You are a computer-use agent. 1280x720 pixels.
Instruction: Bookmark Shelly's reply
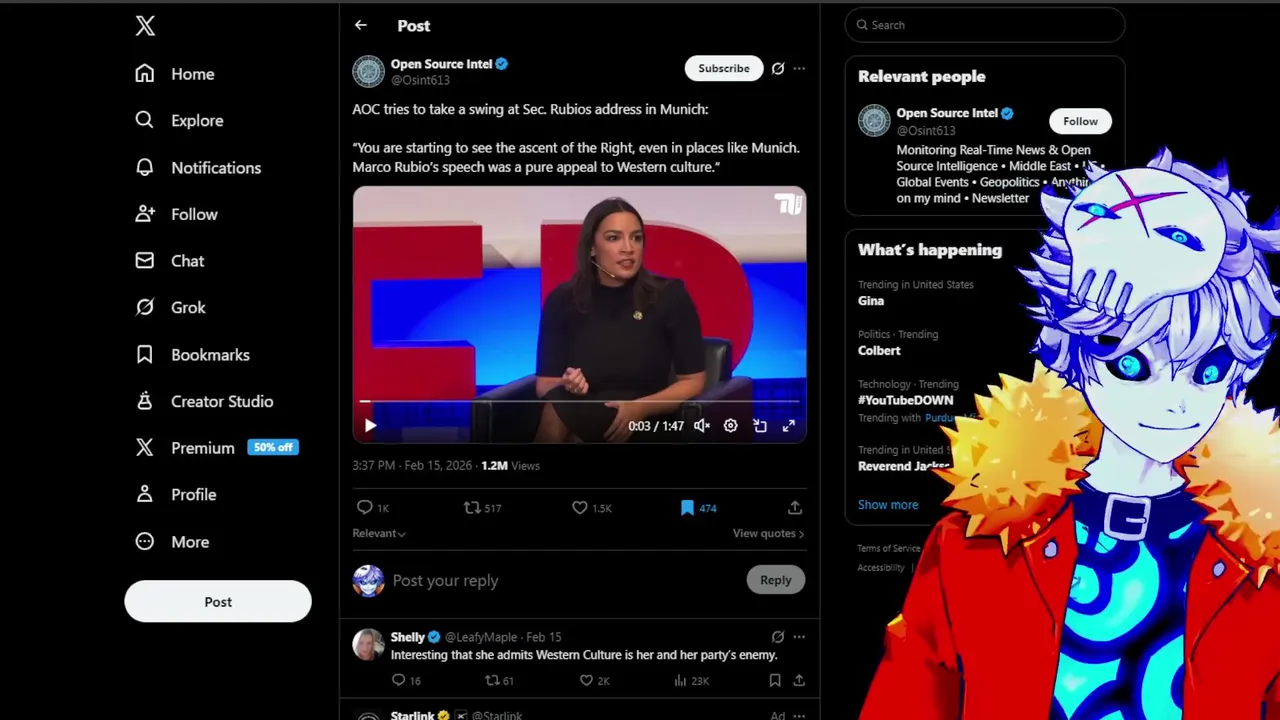774,680
